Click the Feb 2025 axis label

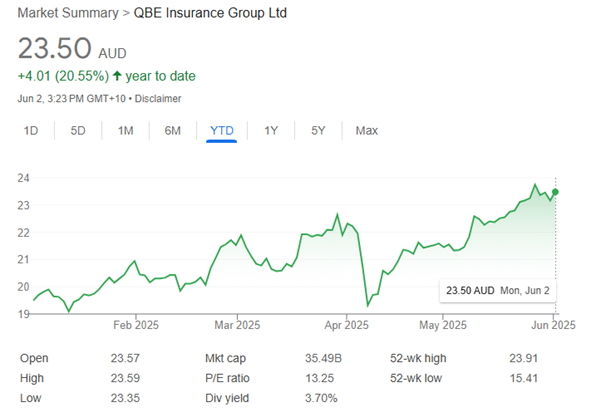click(x=137, y=325)
